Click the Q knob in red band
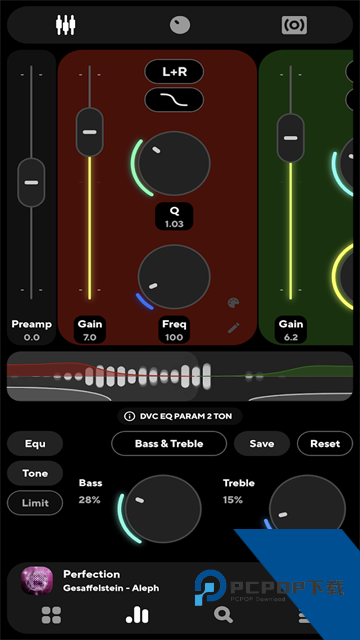The height and width of the screenshot is (640, 360). (x=174, y=163)
